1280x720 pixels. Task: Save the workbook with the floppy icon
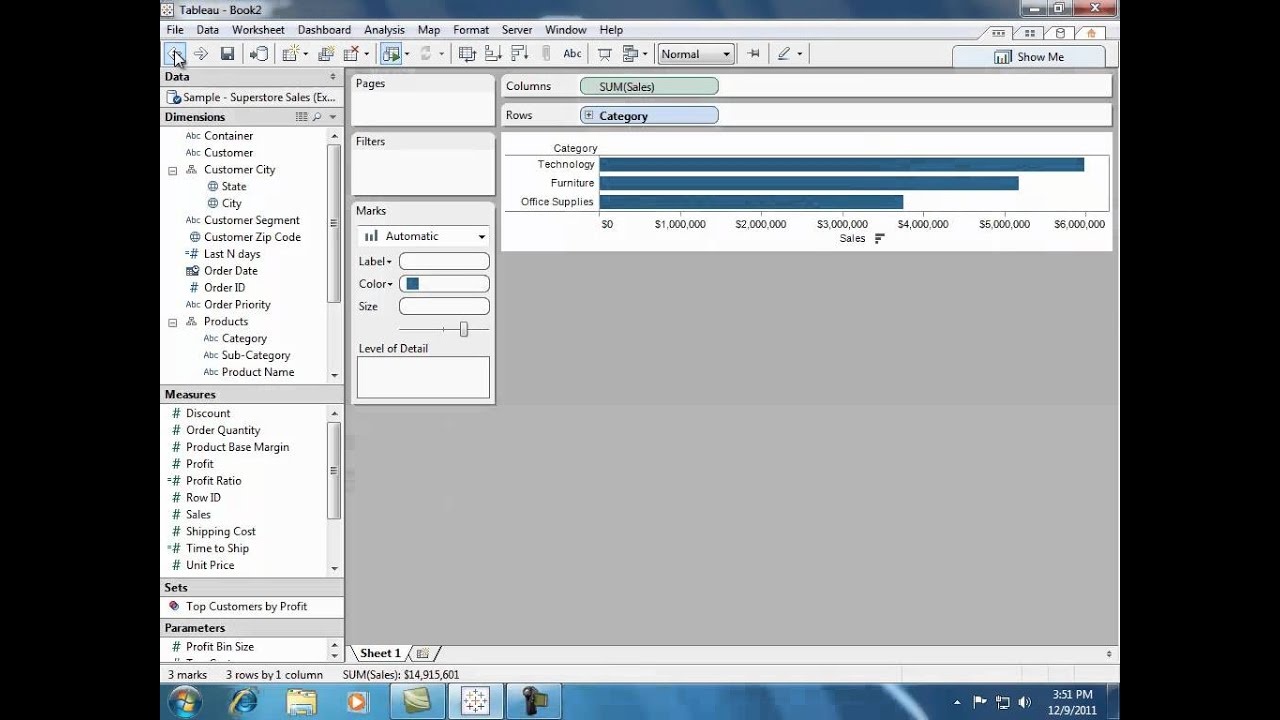point(227,54)
